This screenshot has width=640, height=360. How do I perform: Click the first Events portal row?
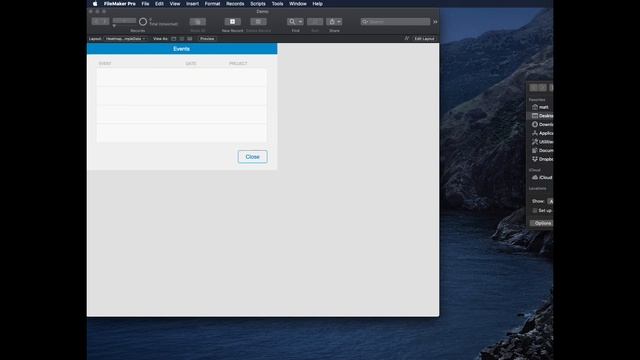coord(182,78)
